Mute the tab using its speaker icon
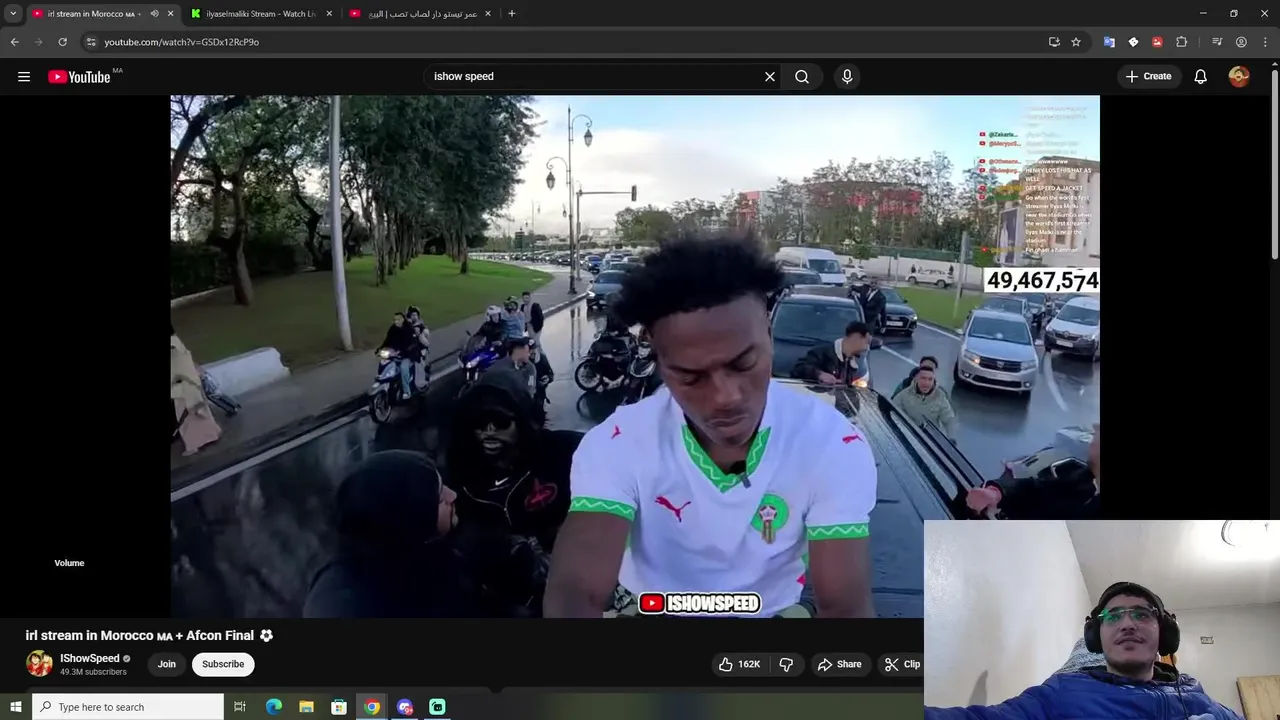The height and width of the screenshot is (720, 1280). point(154,14)
